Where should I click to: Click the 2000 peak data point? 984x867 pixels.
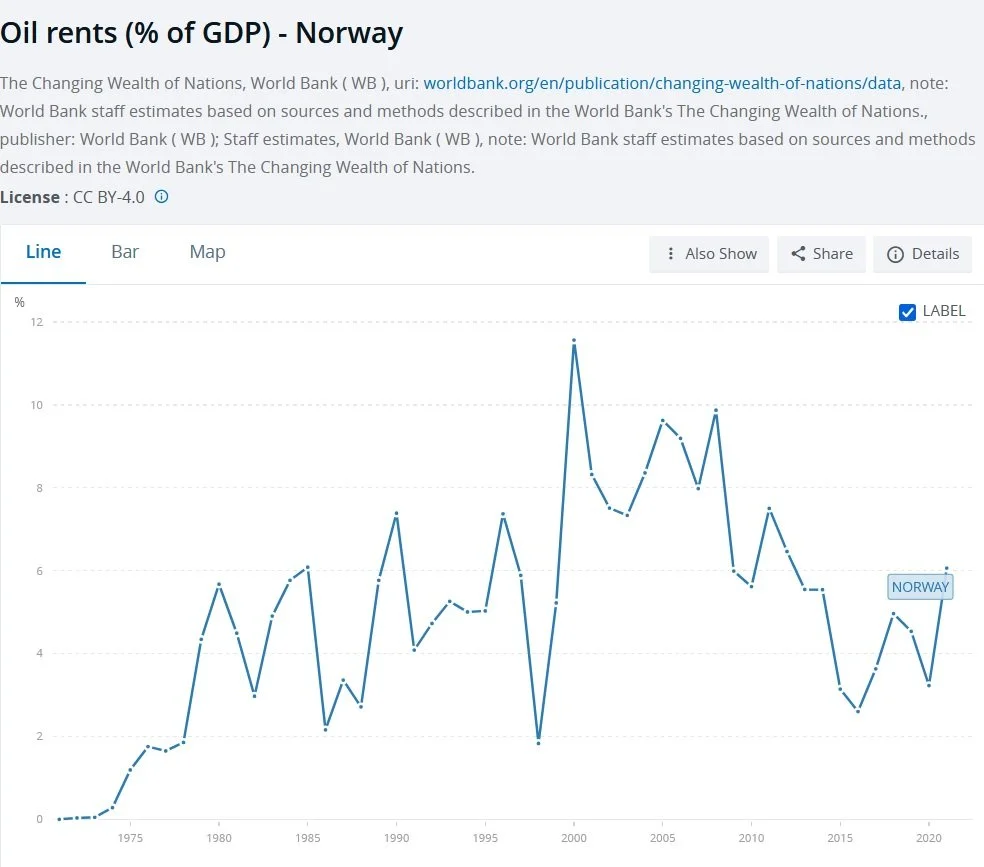[574, 341]
